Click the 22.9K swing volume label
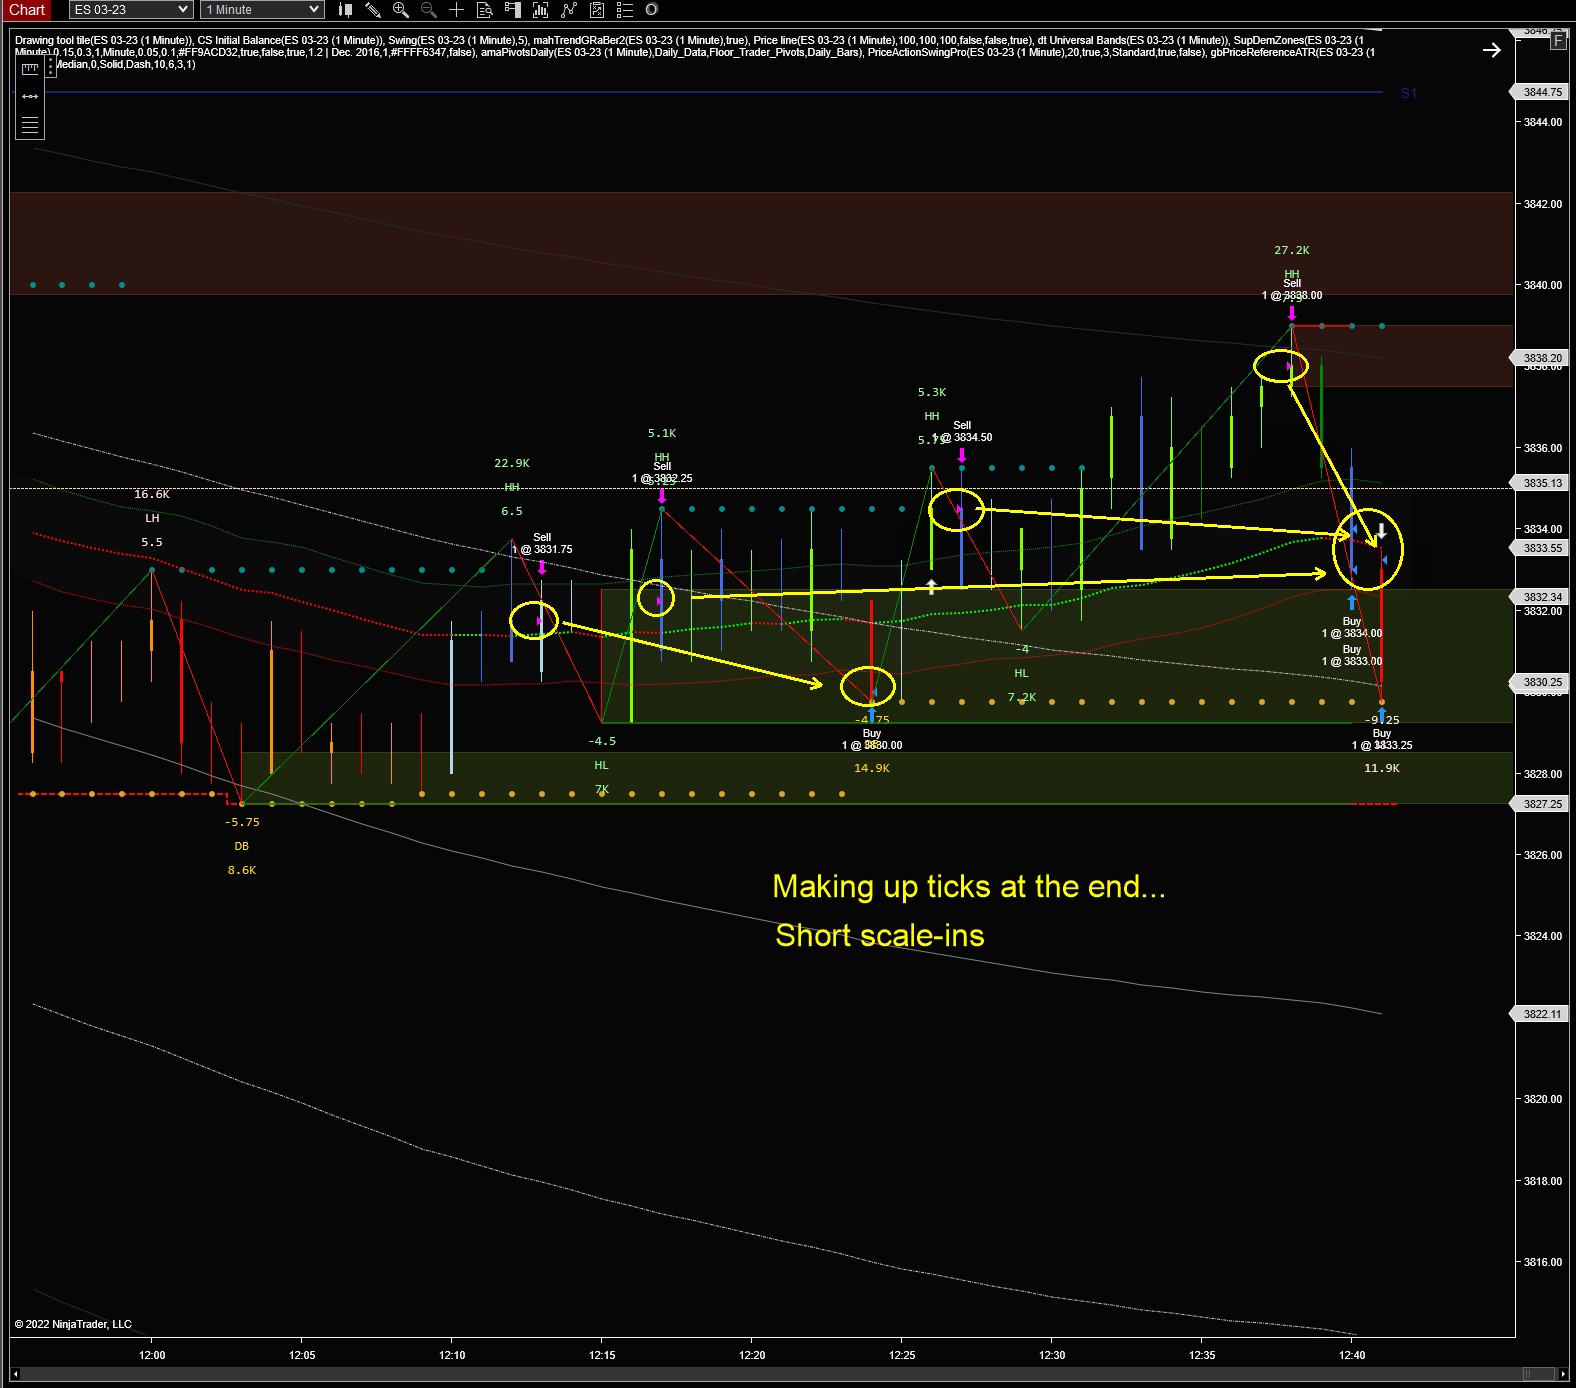This screenshot has width=1576, height=1388. (512, 463)
